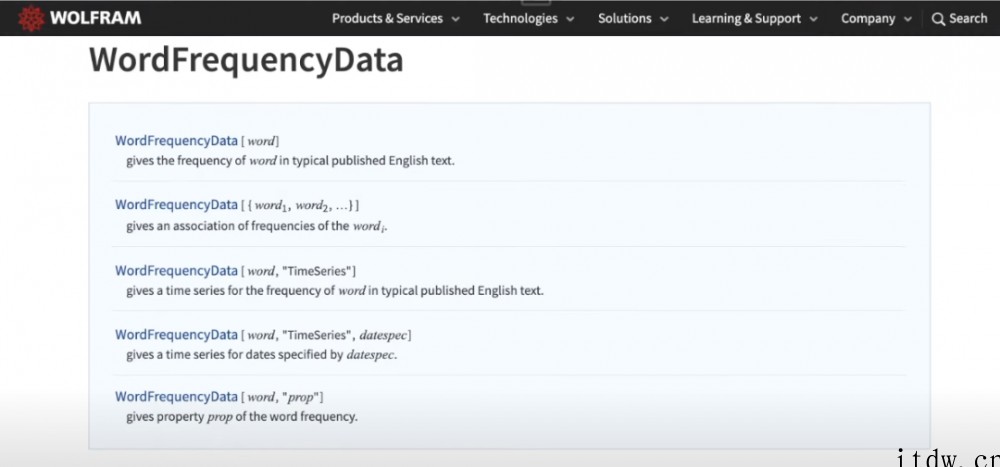Click the [word] argument in first usage

(x=260, y=141)
